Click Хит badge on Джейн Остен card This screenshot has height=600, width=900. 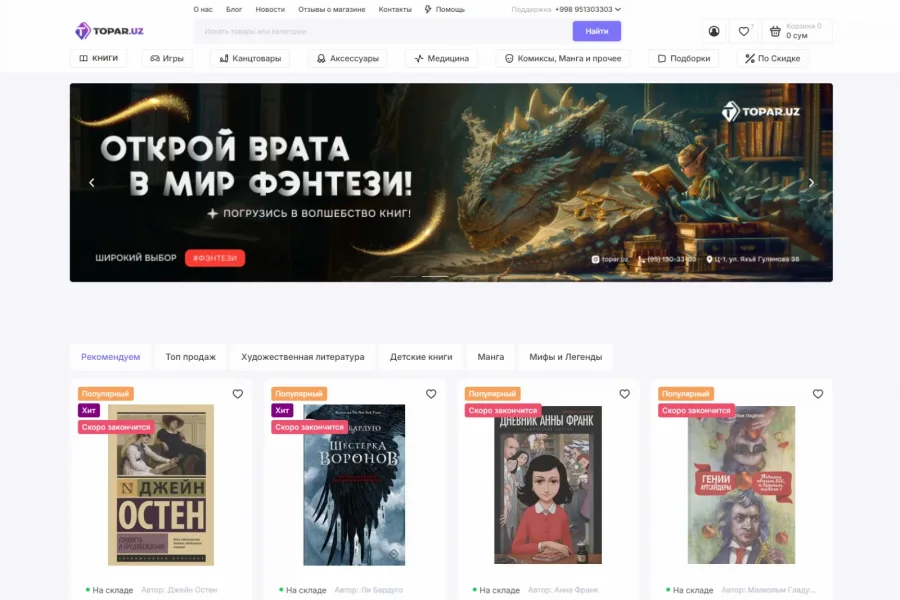89,411
